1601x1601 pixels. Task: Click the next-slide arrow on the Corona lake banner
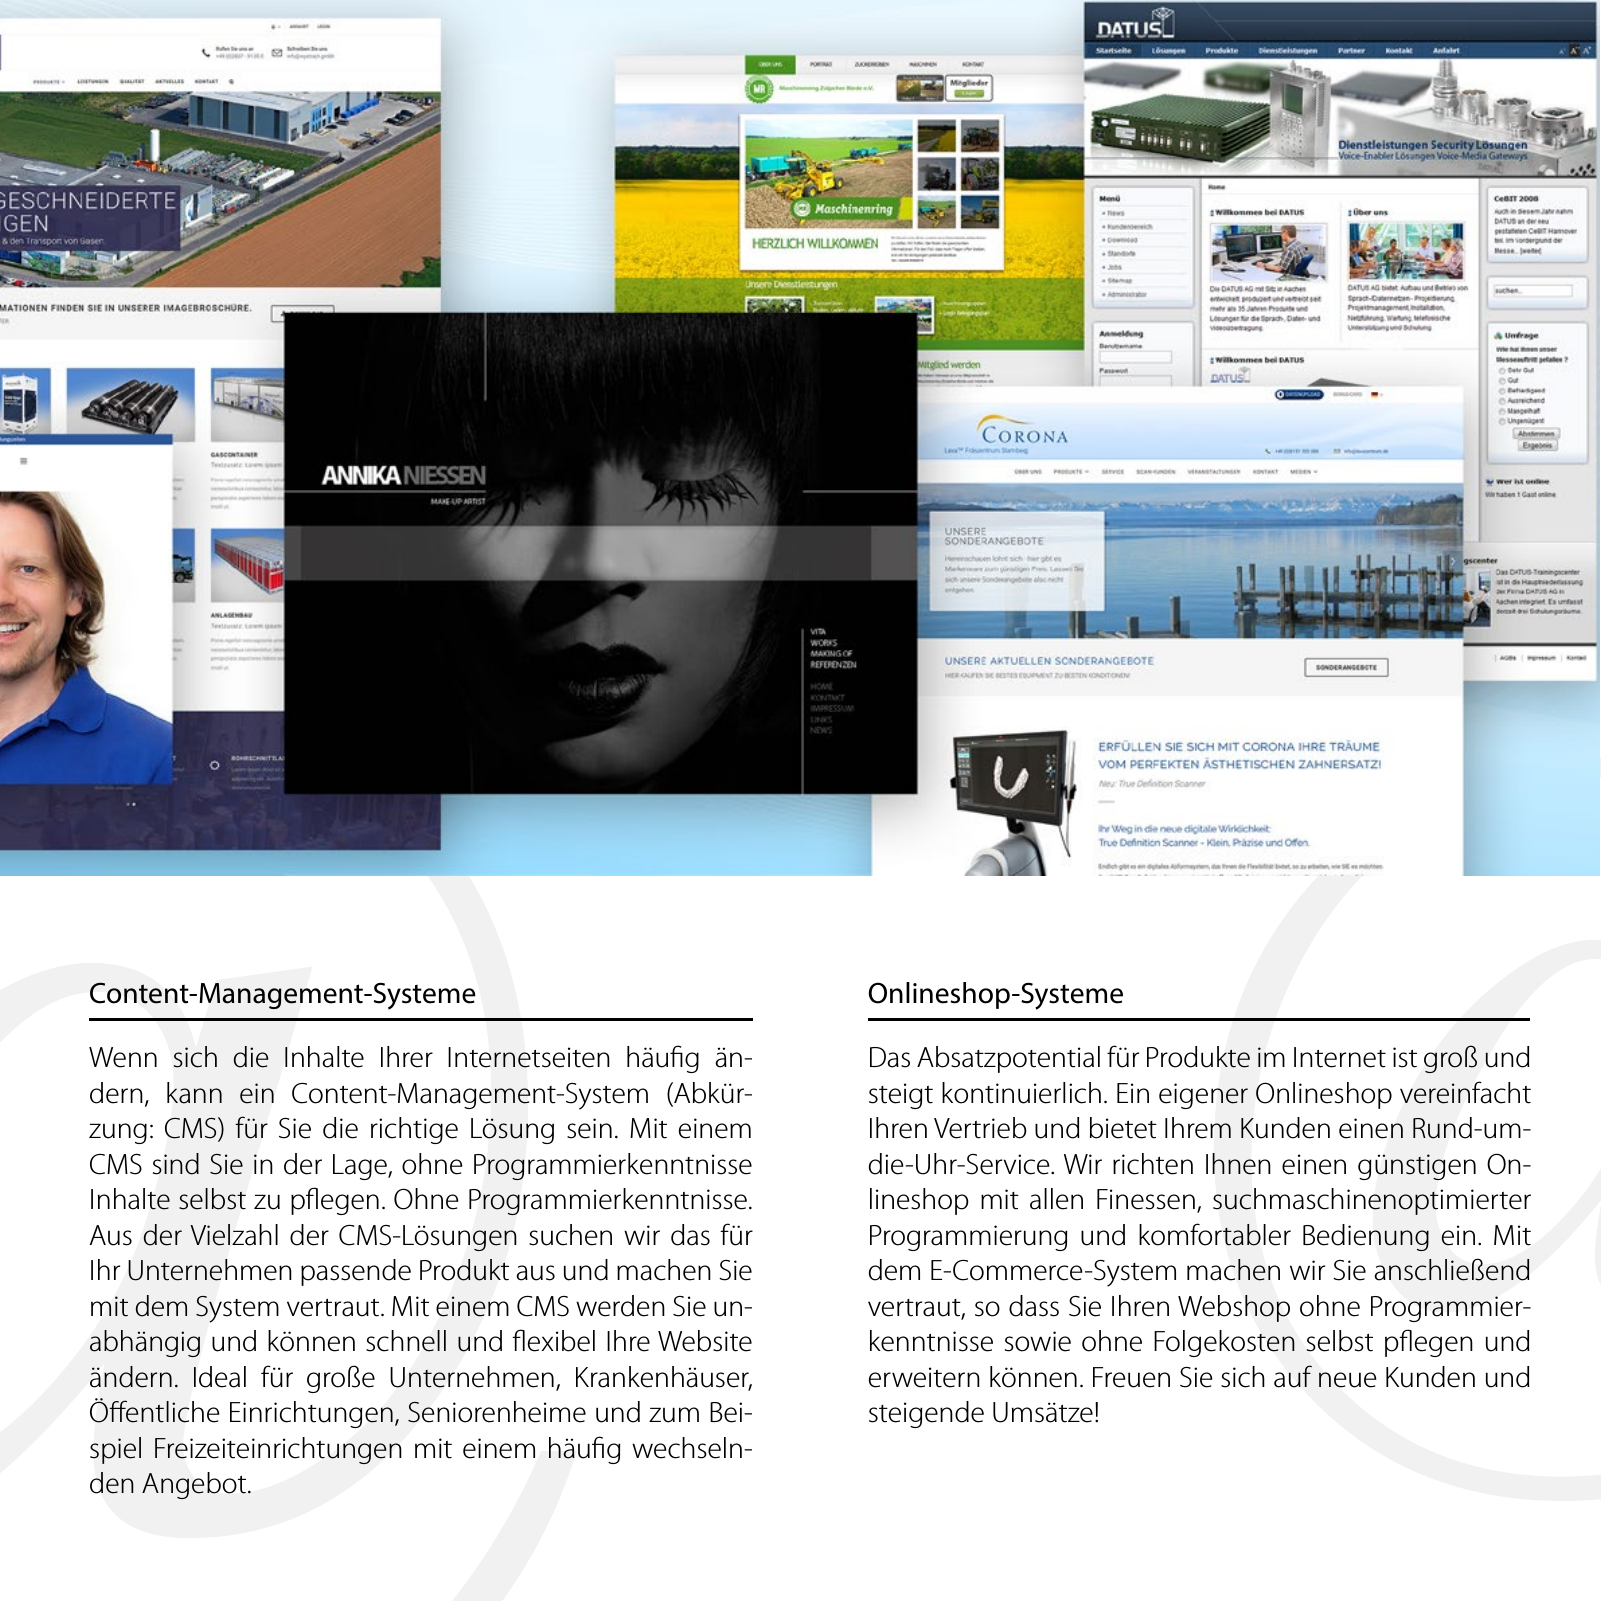(x=1453, y=561)
